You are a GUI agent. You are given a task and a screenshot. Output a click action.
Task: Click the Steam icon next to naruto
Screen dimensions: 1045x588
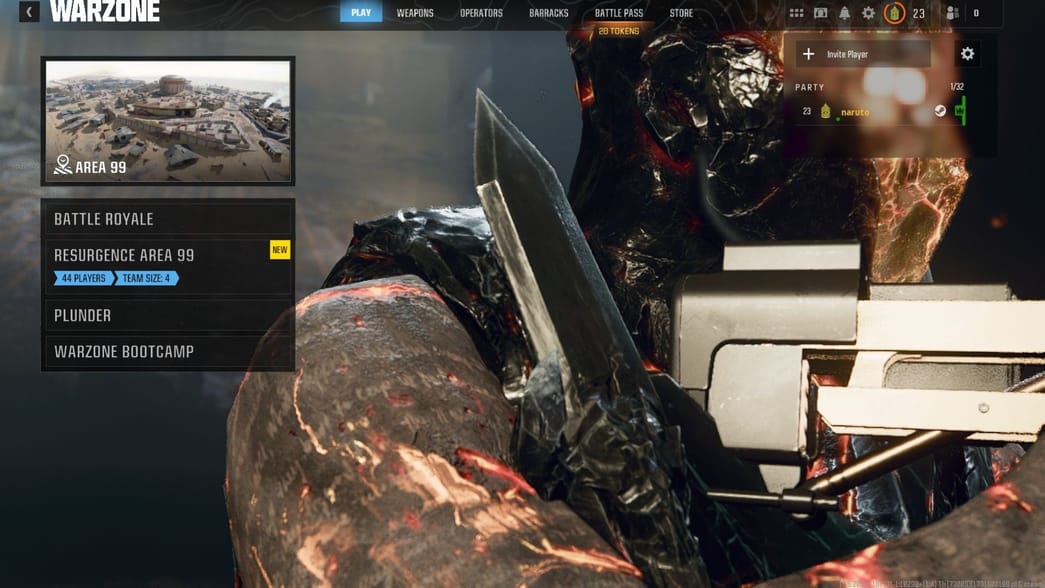pyautogui.click(x=940, y=112)
